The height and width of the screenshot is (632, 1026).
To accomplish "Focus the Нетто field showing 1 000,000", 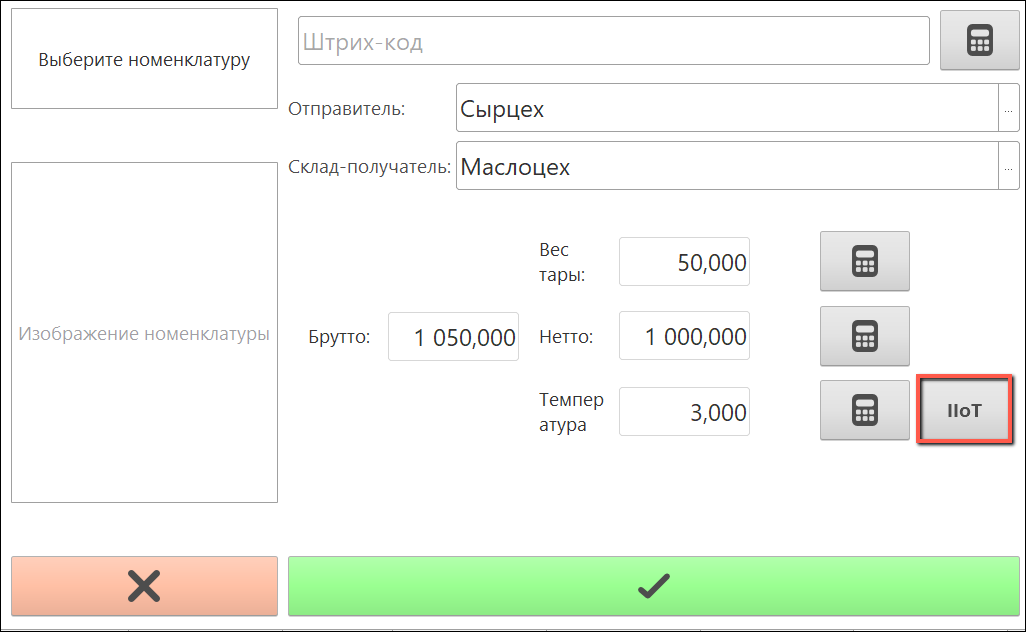I will (684, 337).
